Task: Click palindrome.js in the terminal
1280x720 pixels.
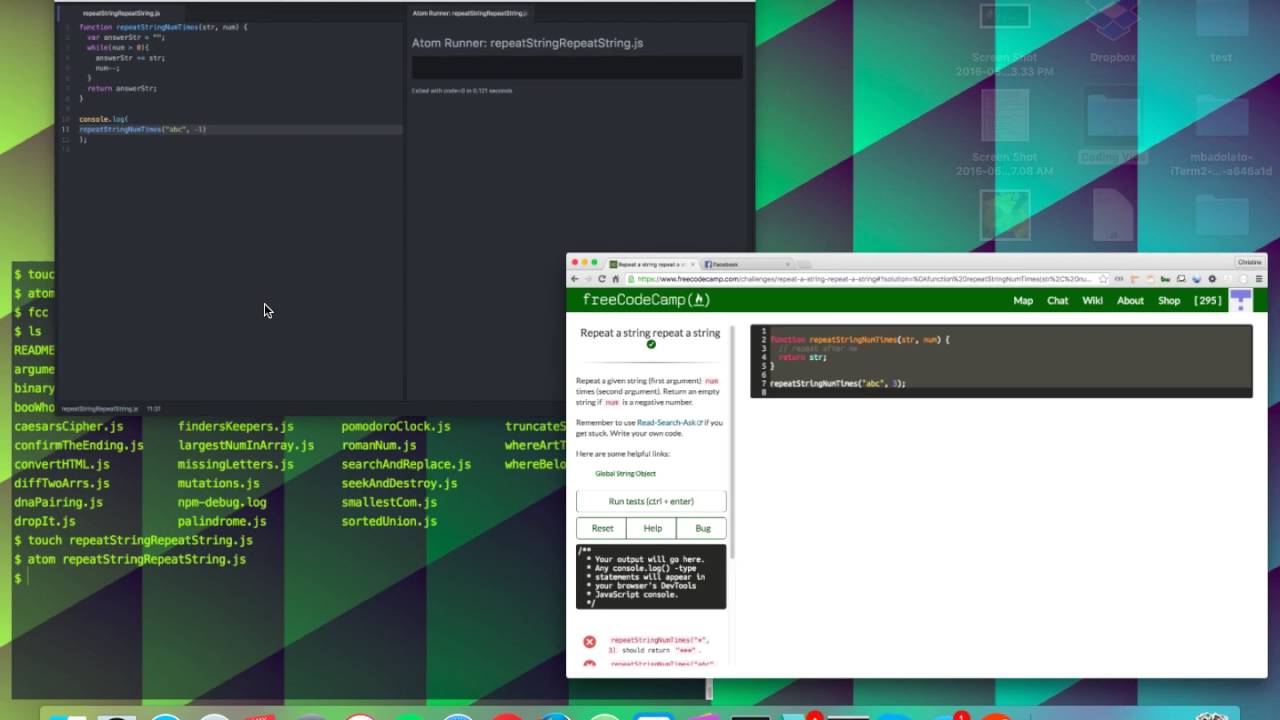Action: point(222,521)
